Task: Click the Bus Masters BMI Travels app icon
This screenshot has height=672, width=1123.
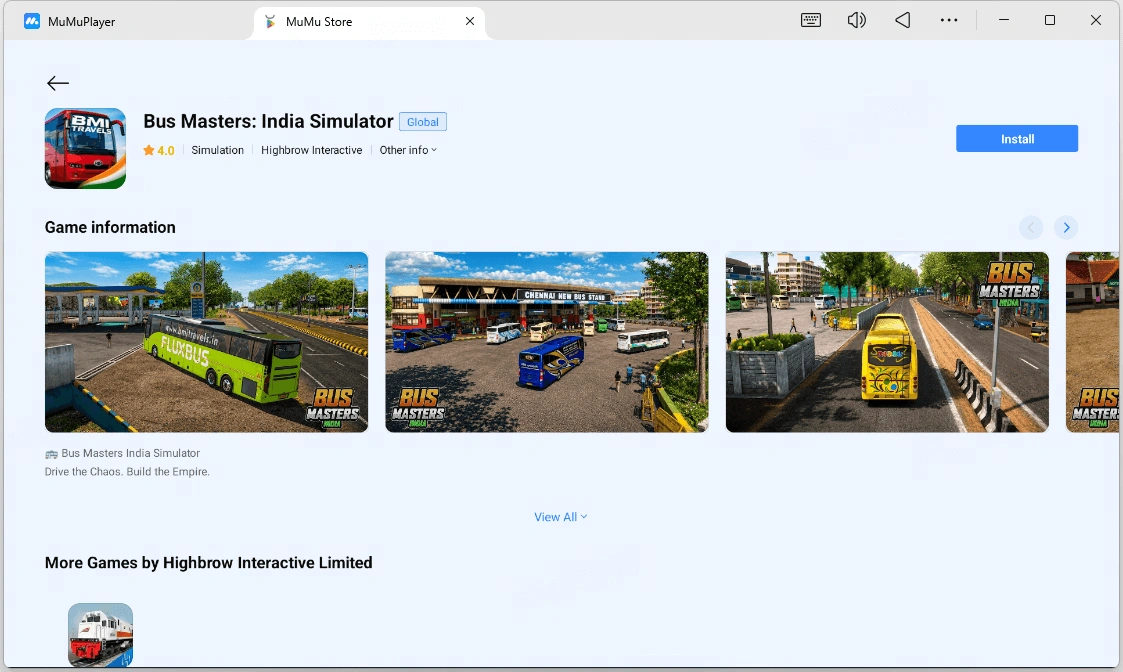Action: pos(85,148)
